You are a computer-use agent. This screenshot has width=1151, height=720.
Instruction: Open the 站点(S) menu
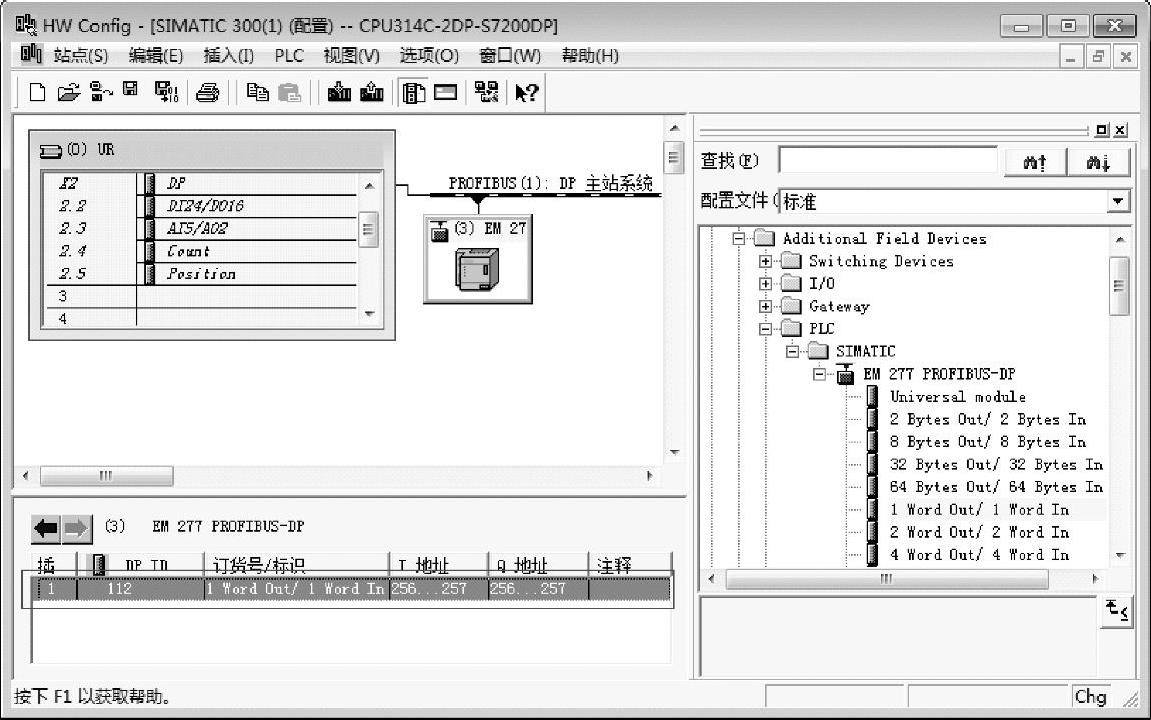point(81,56)
